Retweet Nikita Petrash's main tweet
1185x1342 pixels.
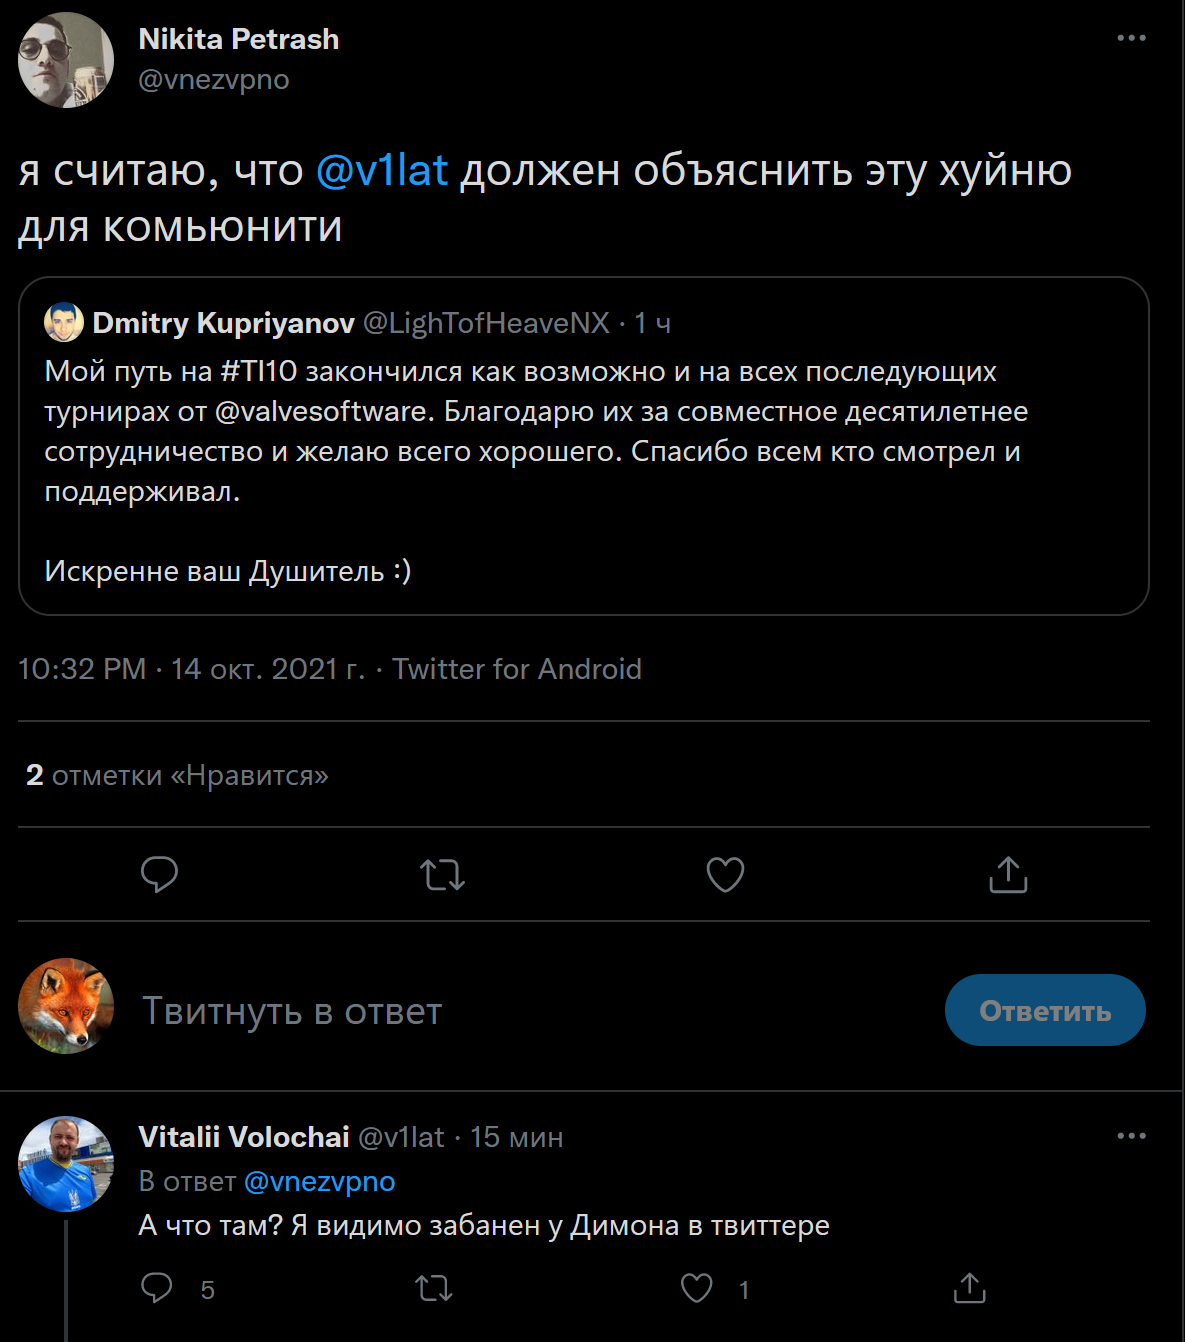point(442,875)
